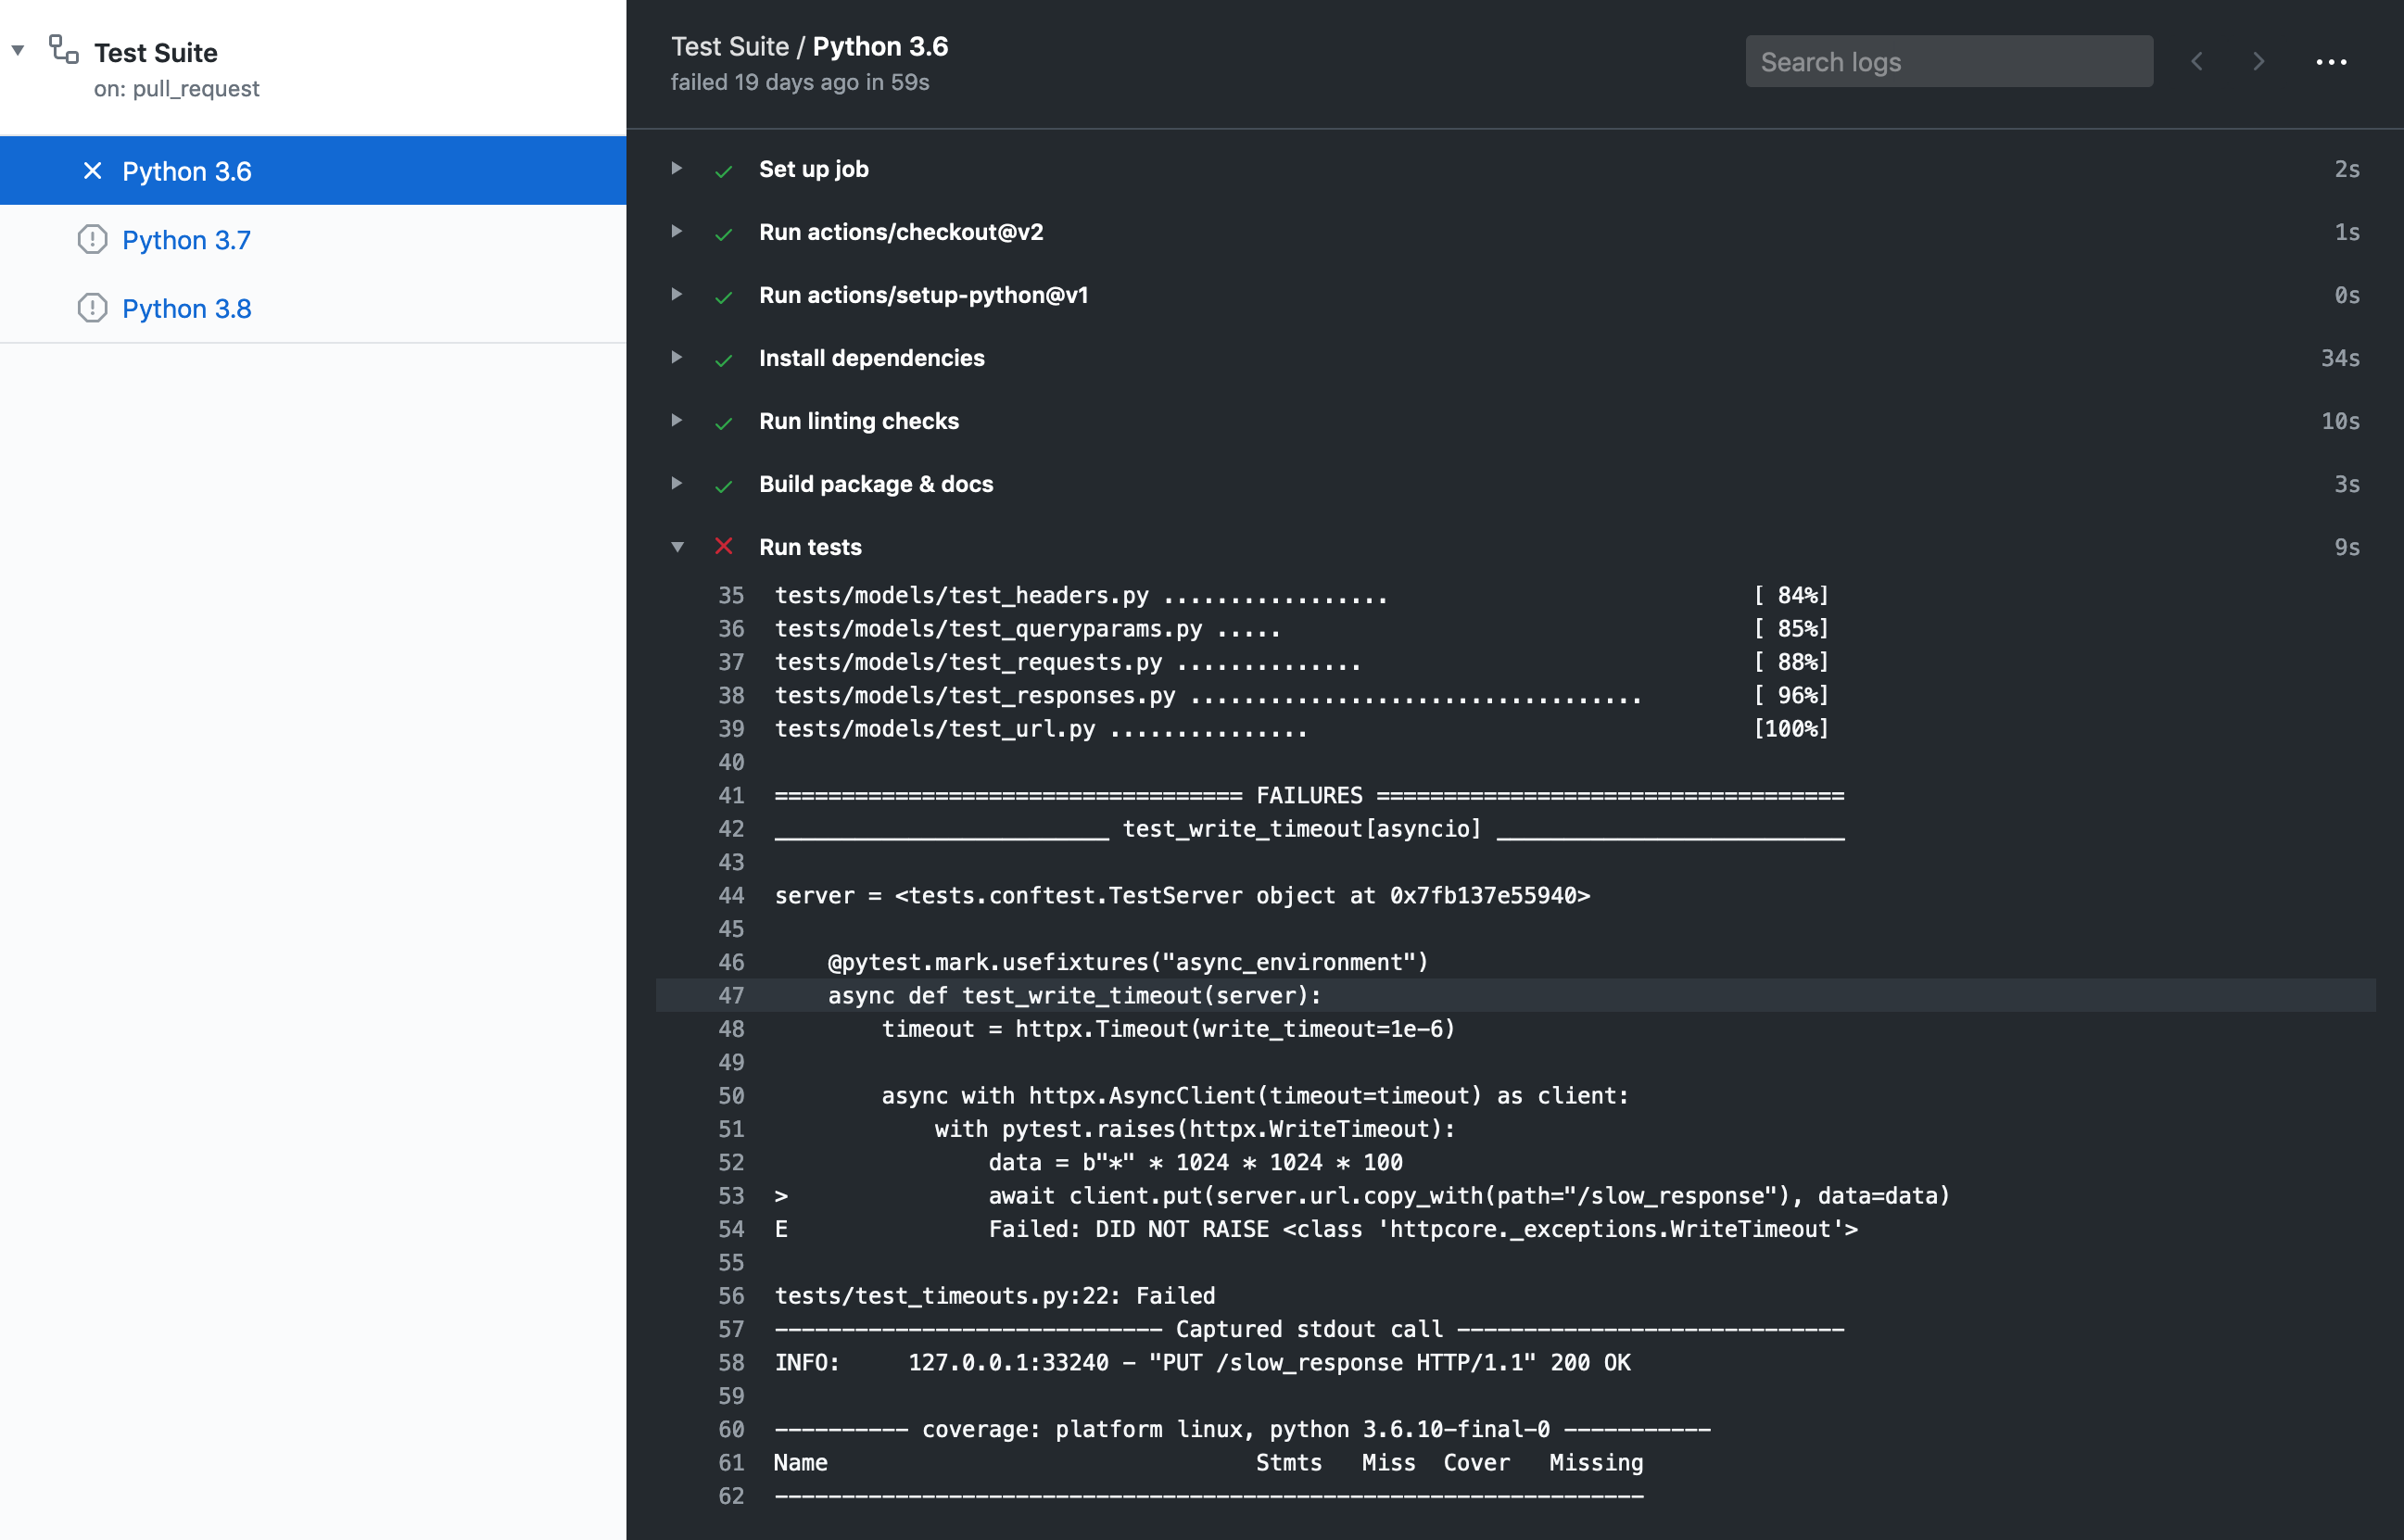The image size is (2404, 1540).
Task: Click the red X icon on Run tests
Action: point(724,546)
